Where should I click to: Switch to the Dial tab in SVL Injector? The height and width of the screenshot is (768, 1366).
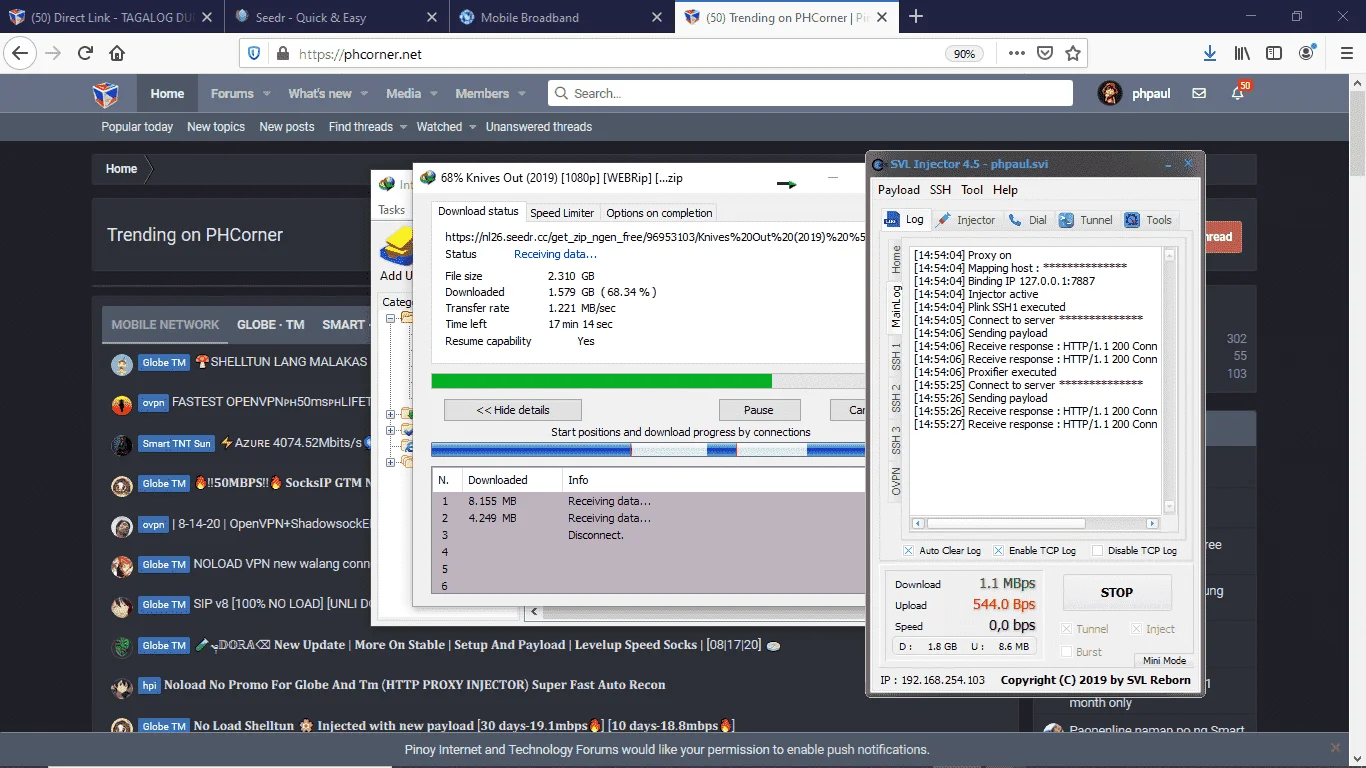point(1028,220)
